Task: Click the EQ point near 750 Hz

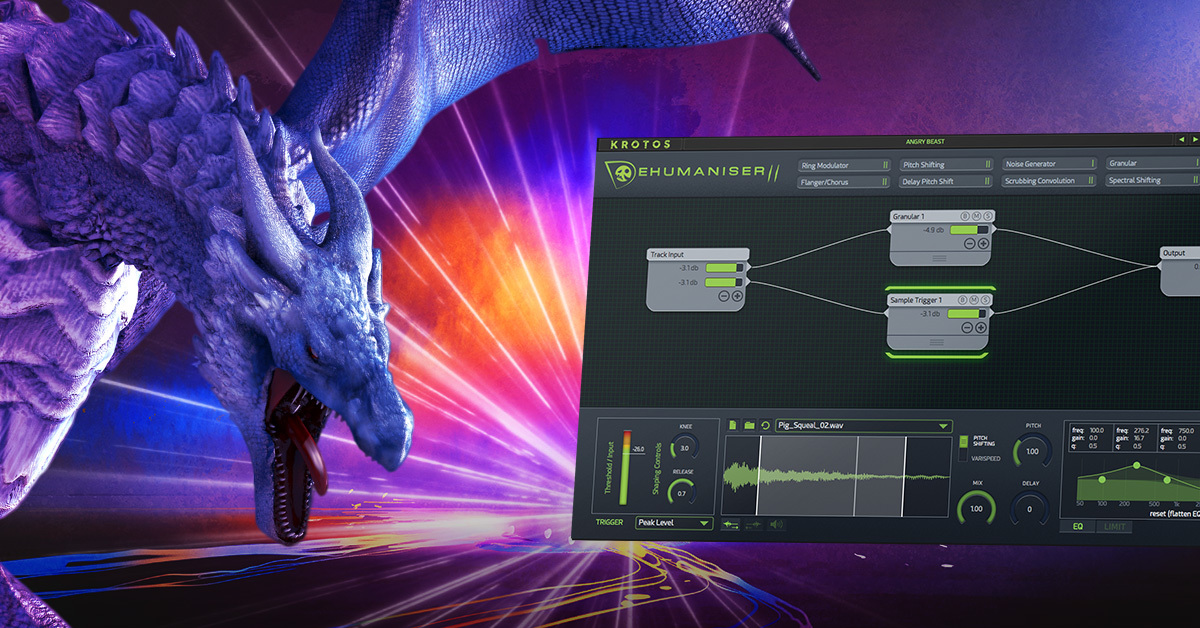Action: (1166, 481)
